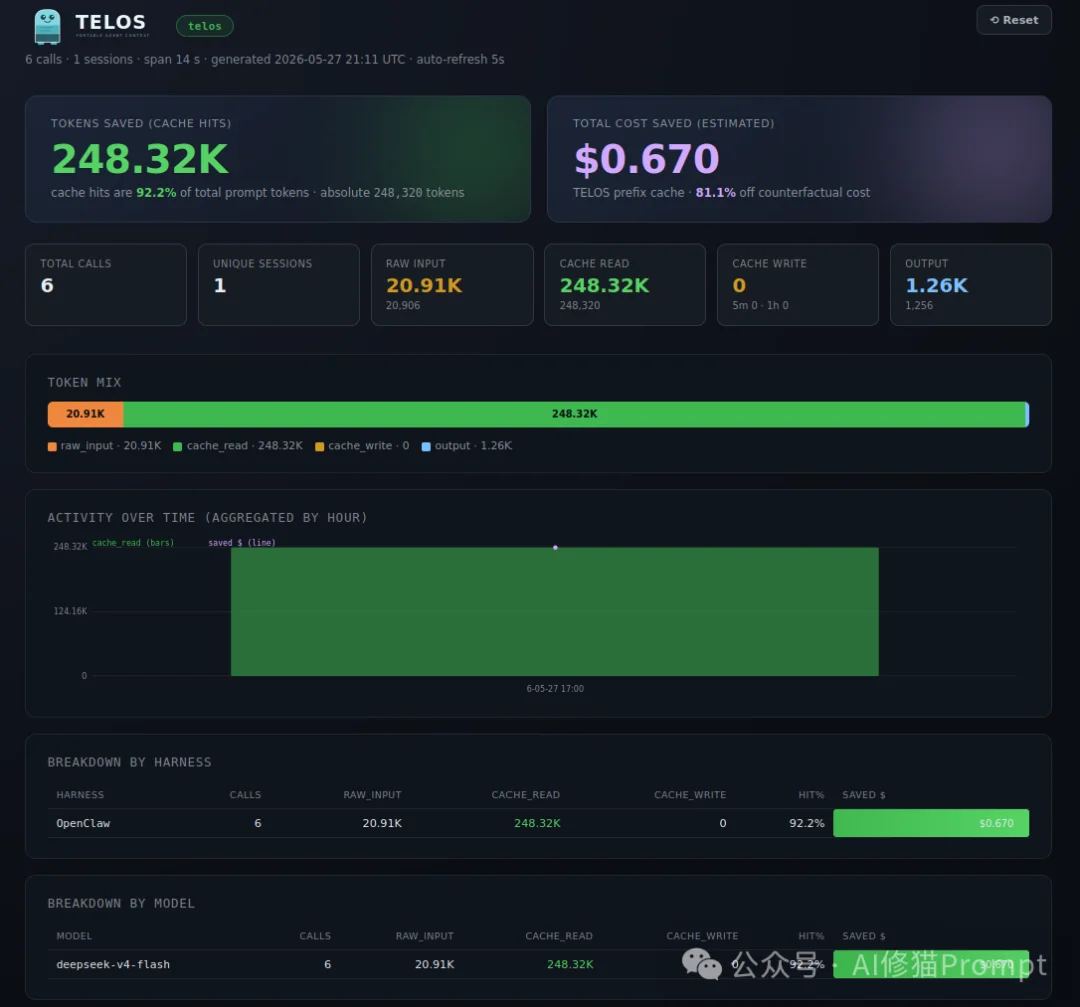The image size is (1080, 1007).
Task: Click the yellow cache_write legend swatch
Action: (320, 446)
